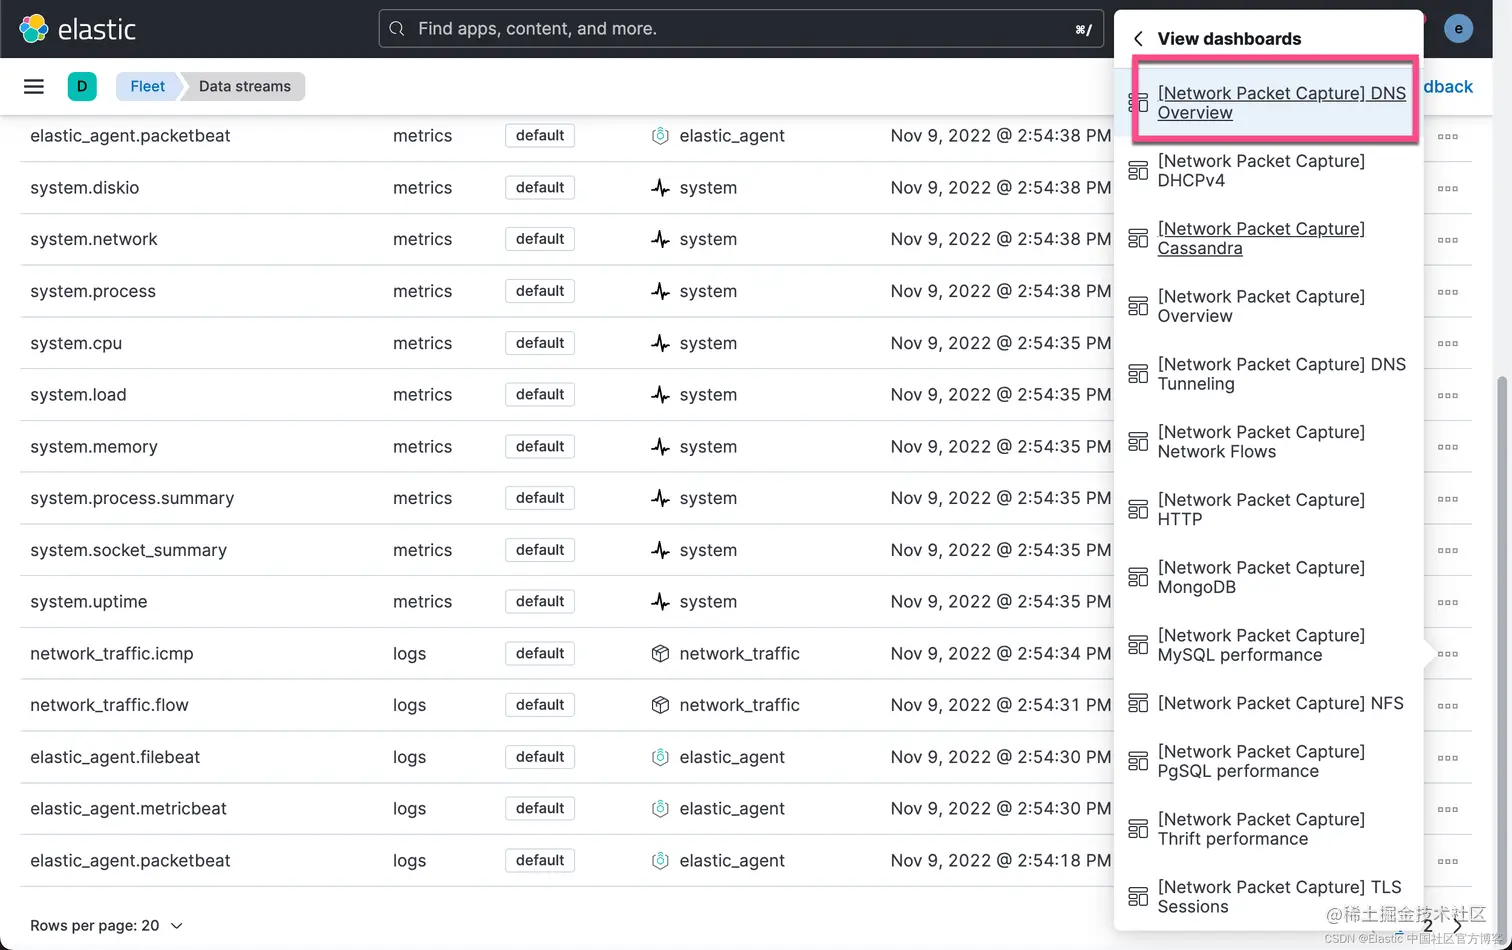Viewport: 1512px width, 950px height.
Task: Click dashboard icon beside TLS Sessions entry
Action: pos(1138,897)
